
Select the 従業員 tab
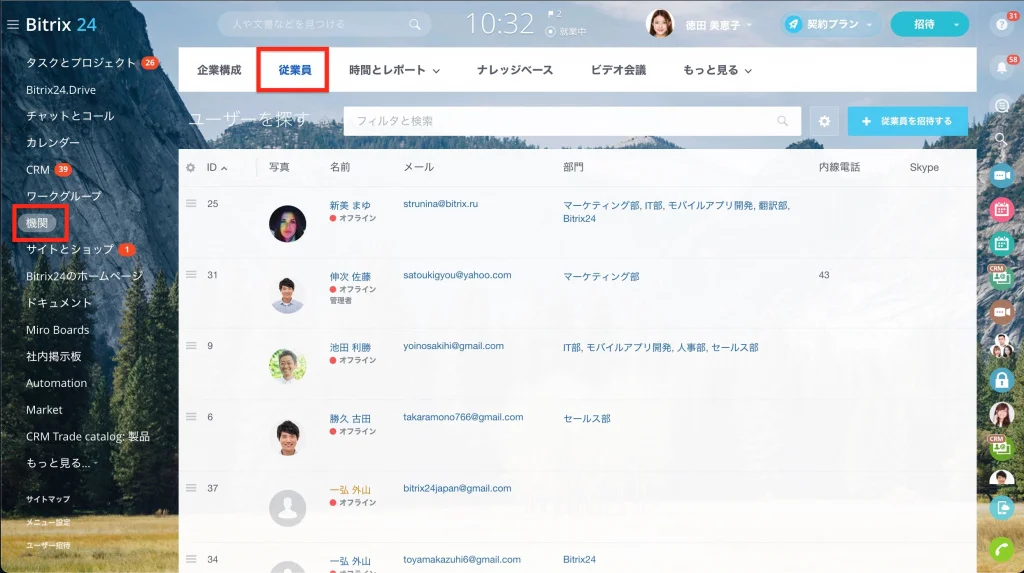click(295, 70)
